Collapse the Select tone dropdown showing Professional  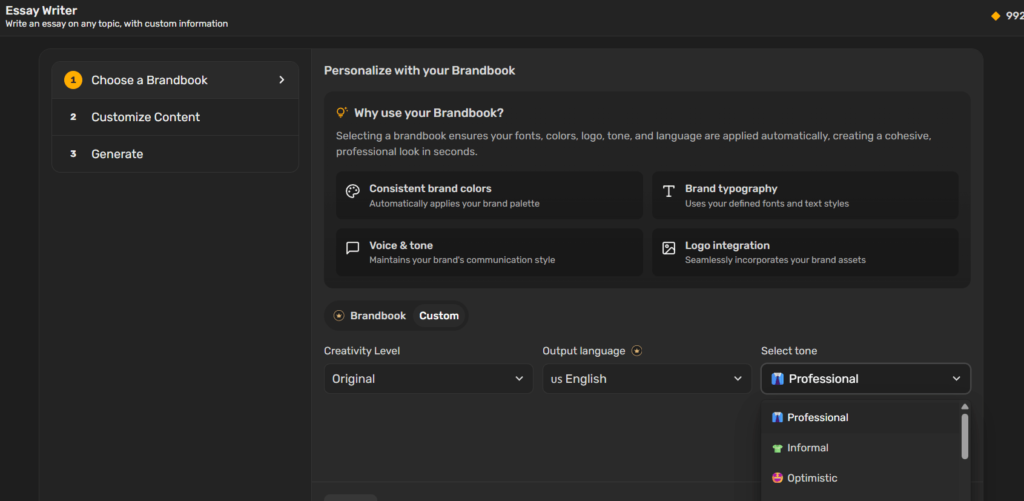tap(865, 379)
